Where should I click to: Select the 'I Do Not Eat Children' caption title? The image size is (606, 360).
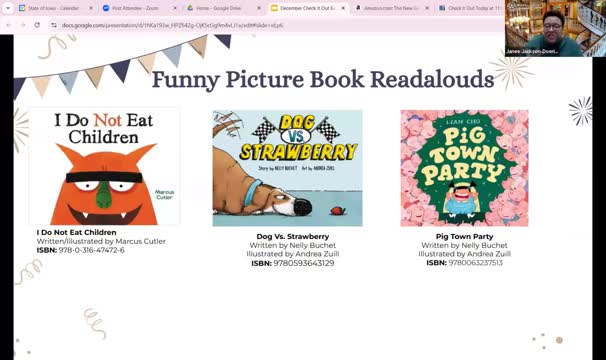coord(77,232)
